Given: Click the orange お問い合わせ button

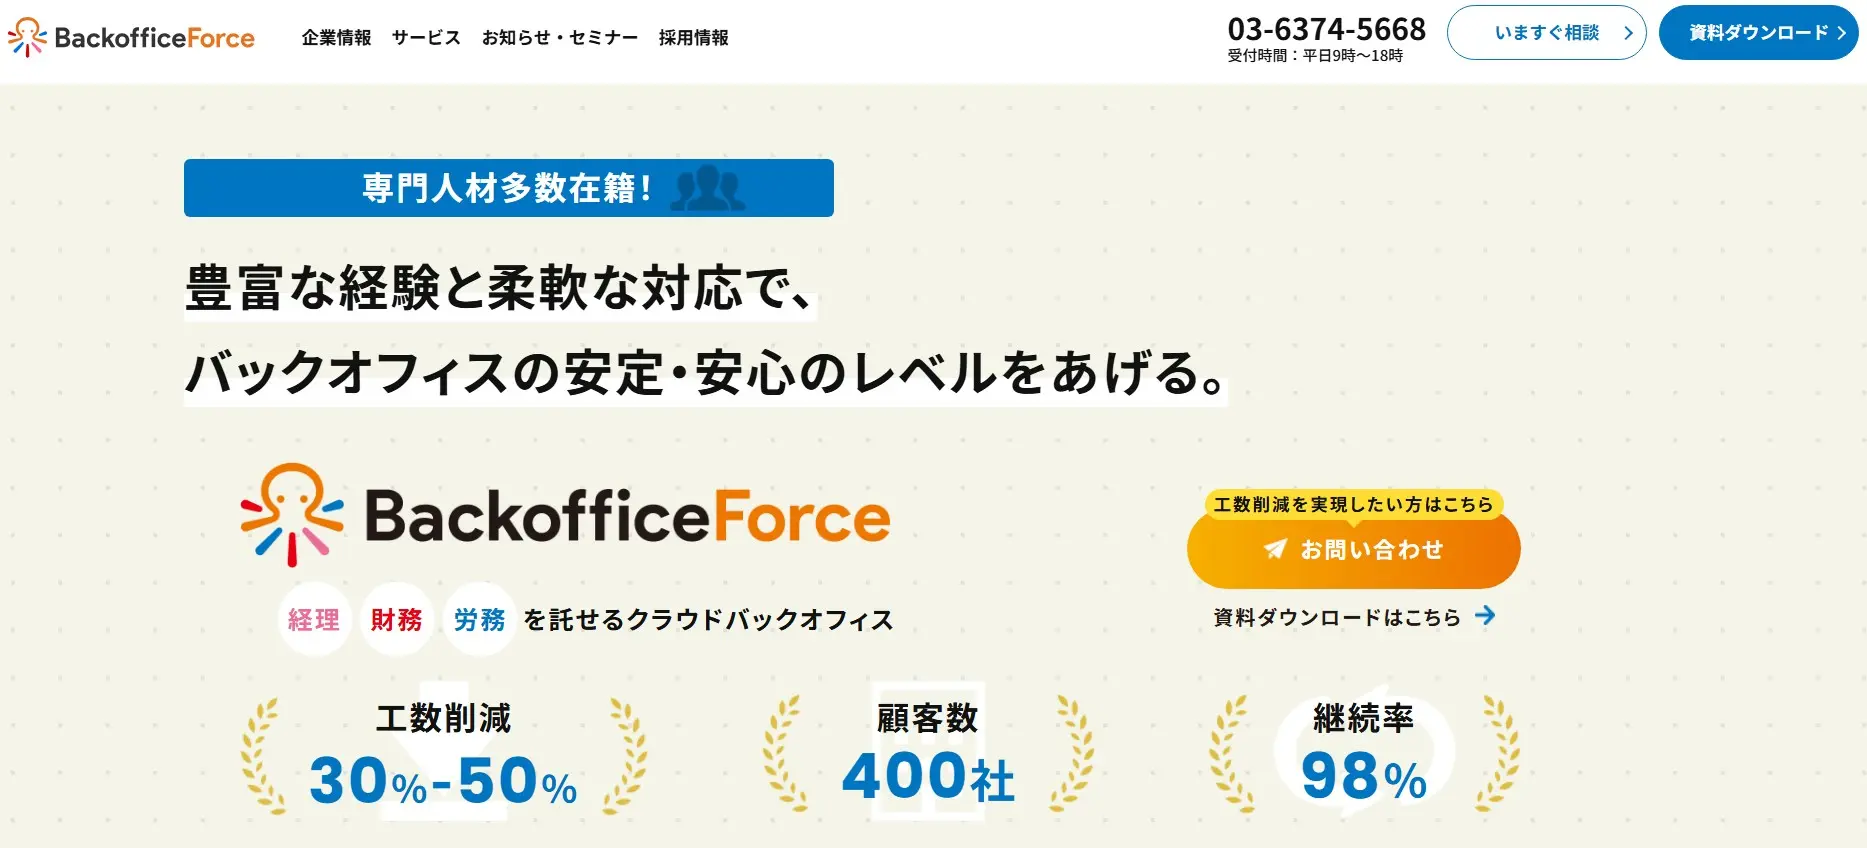Looking at the screenshot, I should [1353, 549].
